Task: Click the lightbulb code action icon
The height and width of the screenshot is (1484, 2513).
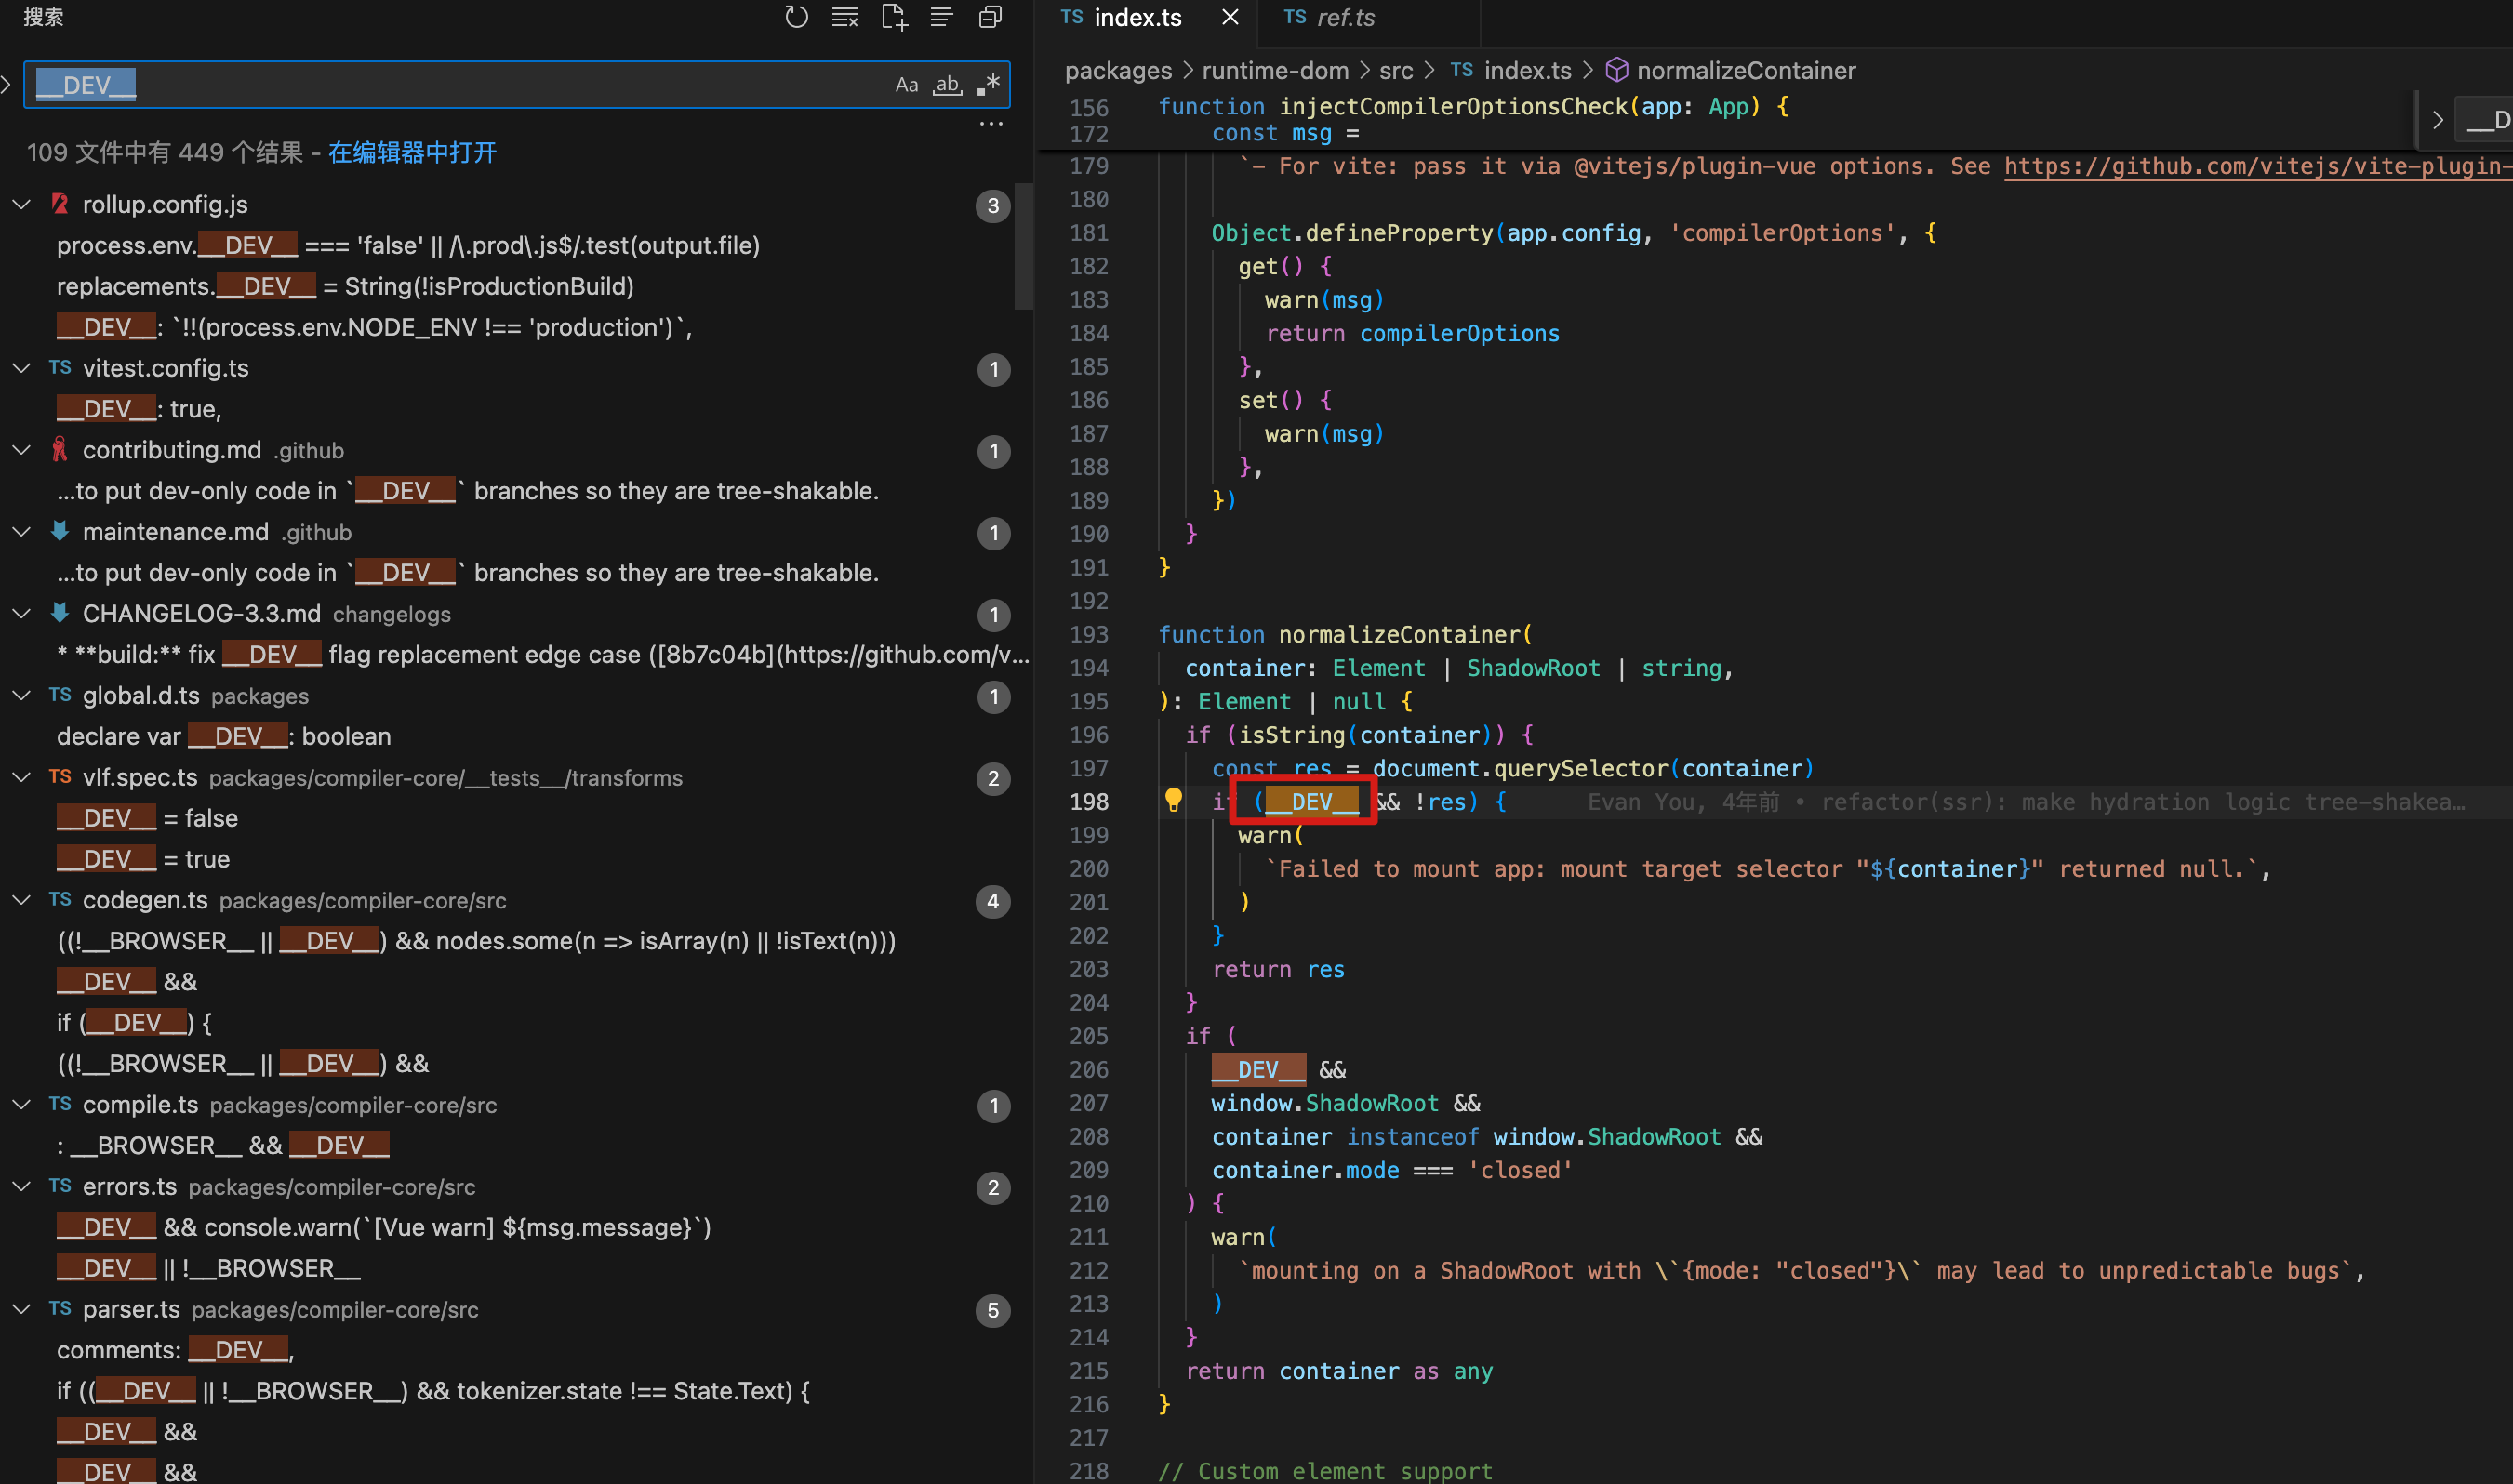Action: (x=1173, y=800)
